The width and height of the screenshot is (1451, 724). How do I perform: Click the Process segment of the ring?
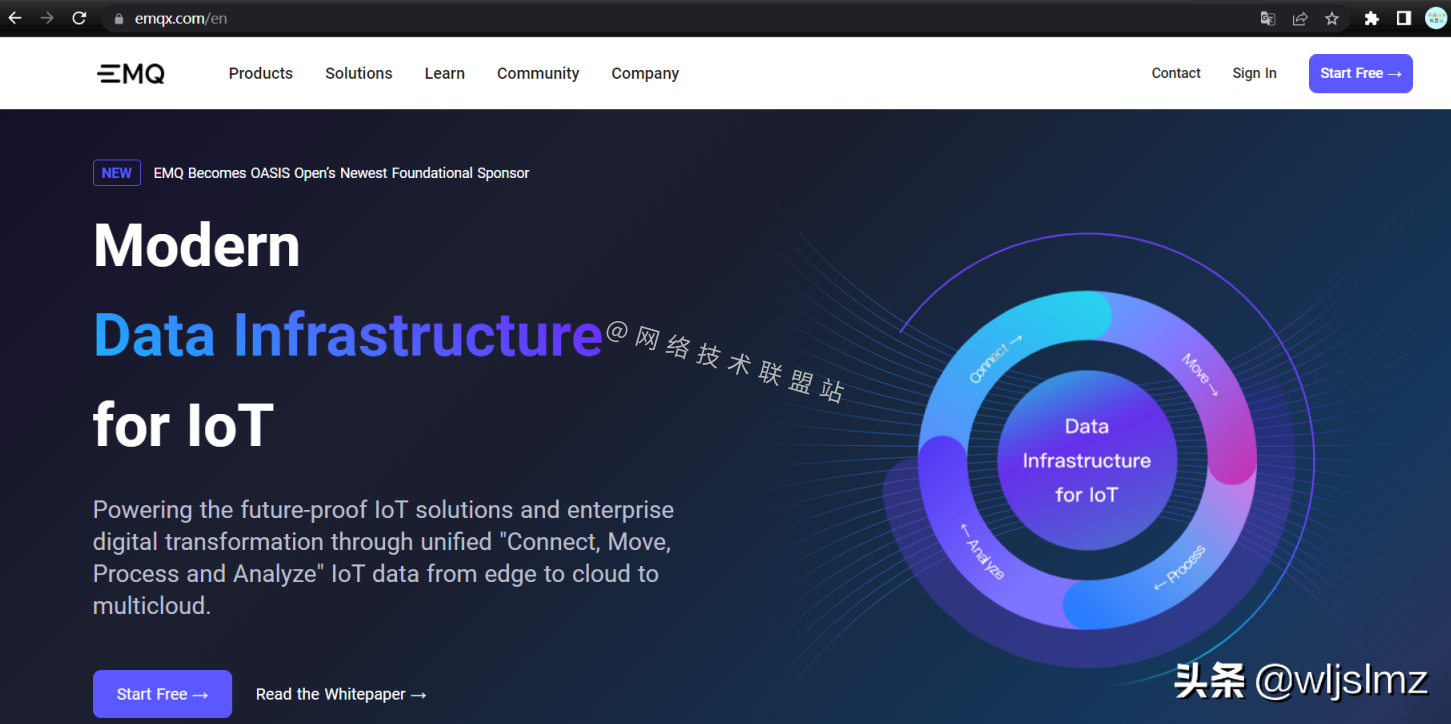pyautogui.click(x=1180, y=567)
